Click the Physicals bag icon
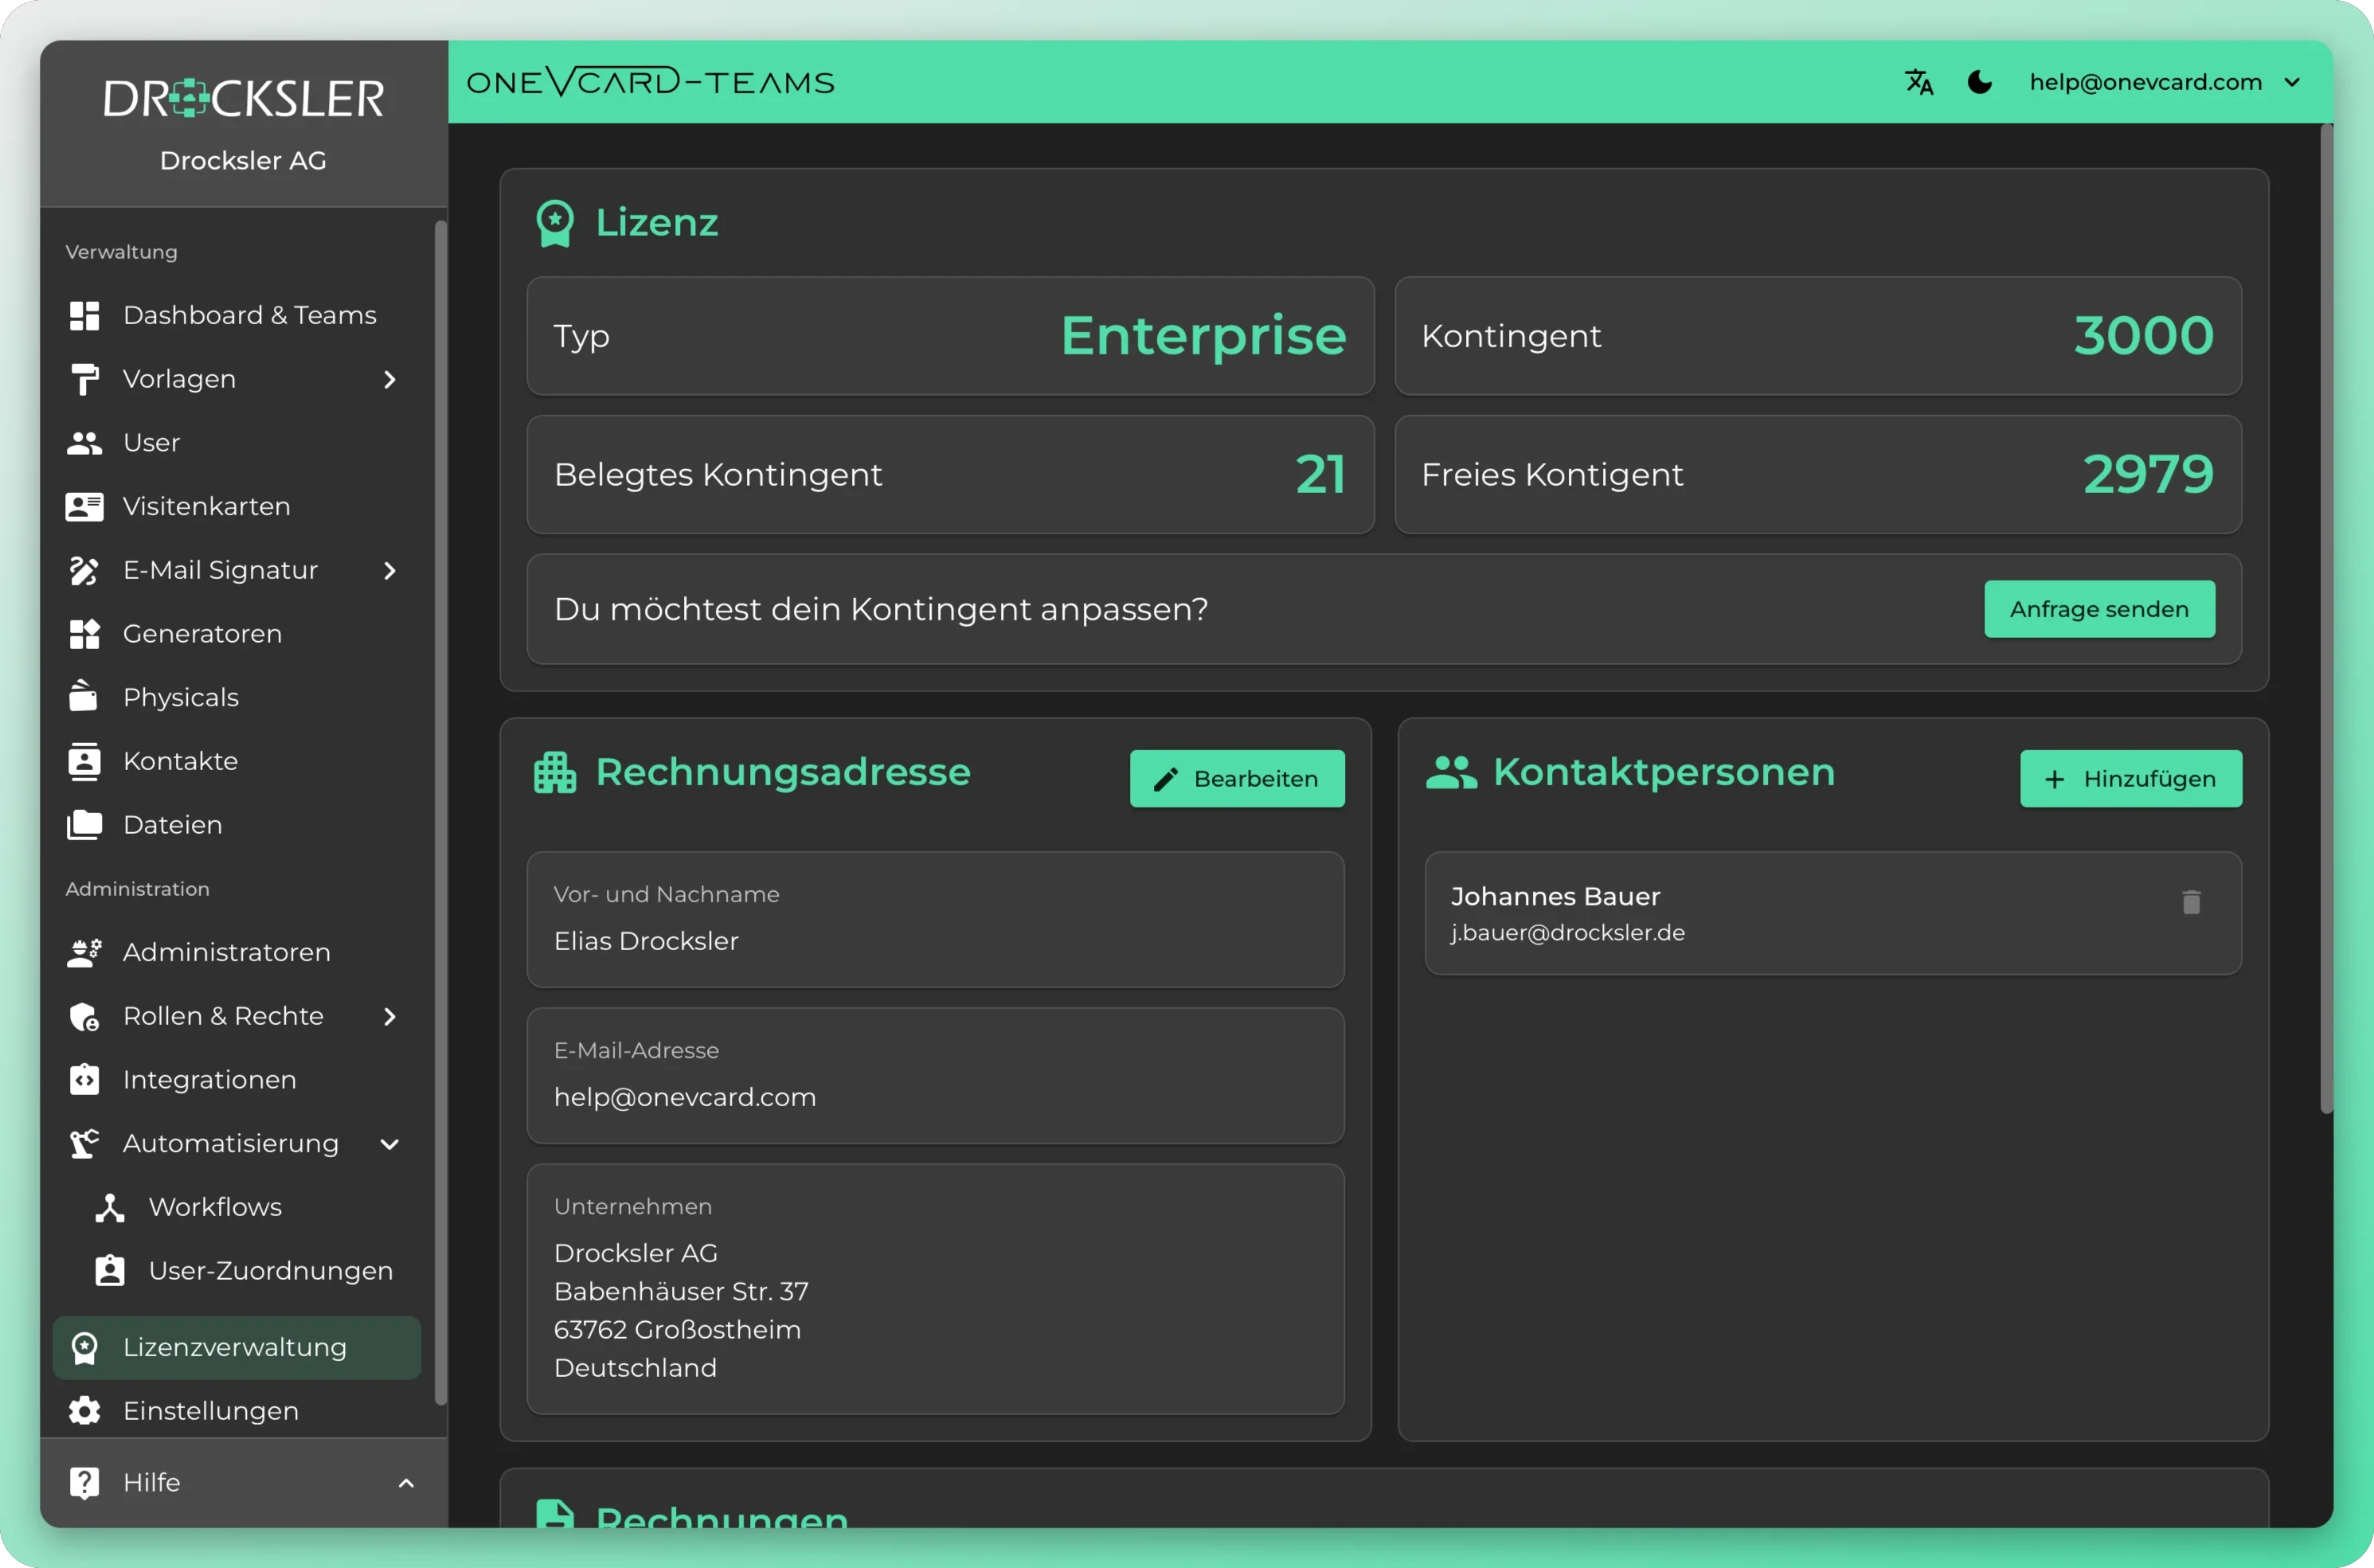2374x1568 pixels. (x=84, y=696)
